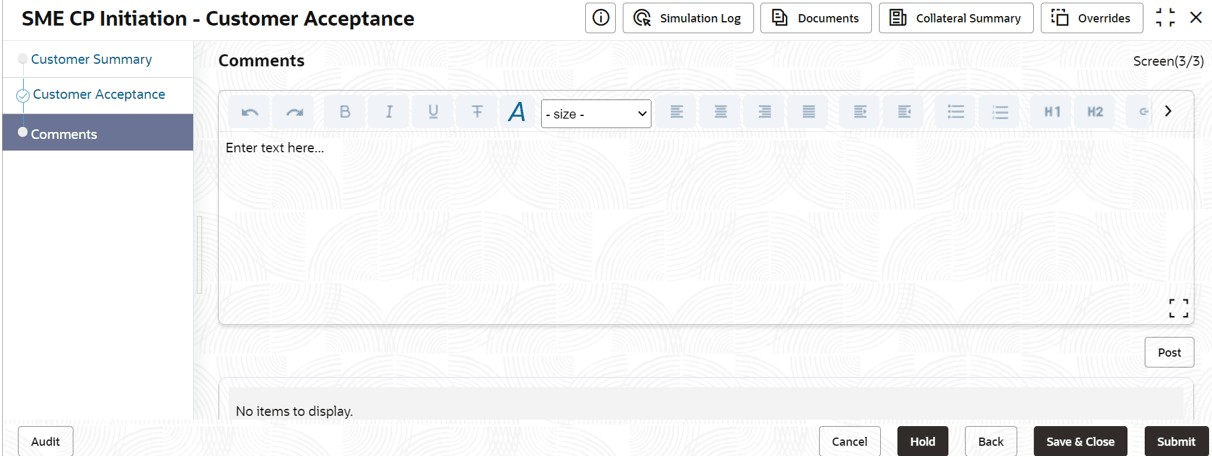Image resolution: width=1212 pixels, height=457 pixels.
Task: Open the information icon in header
Action: [600, 18]
